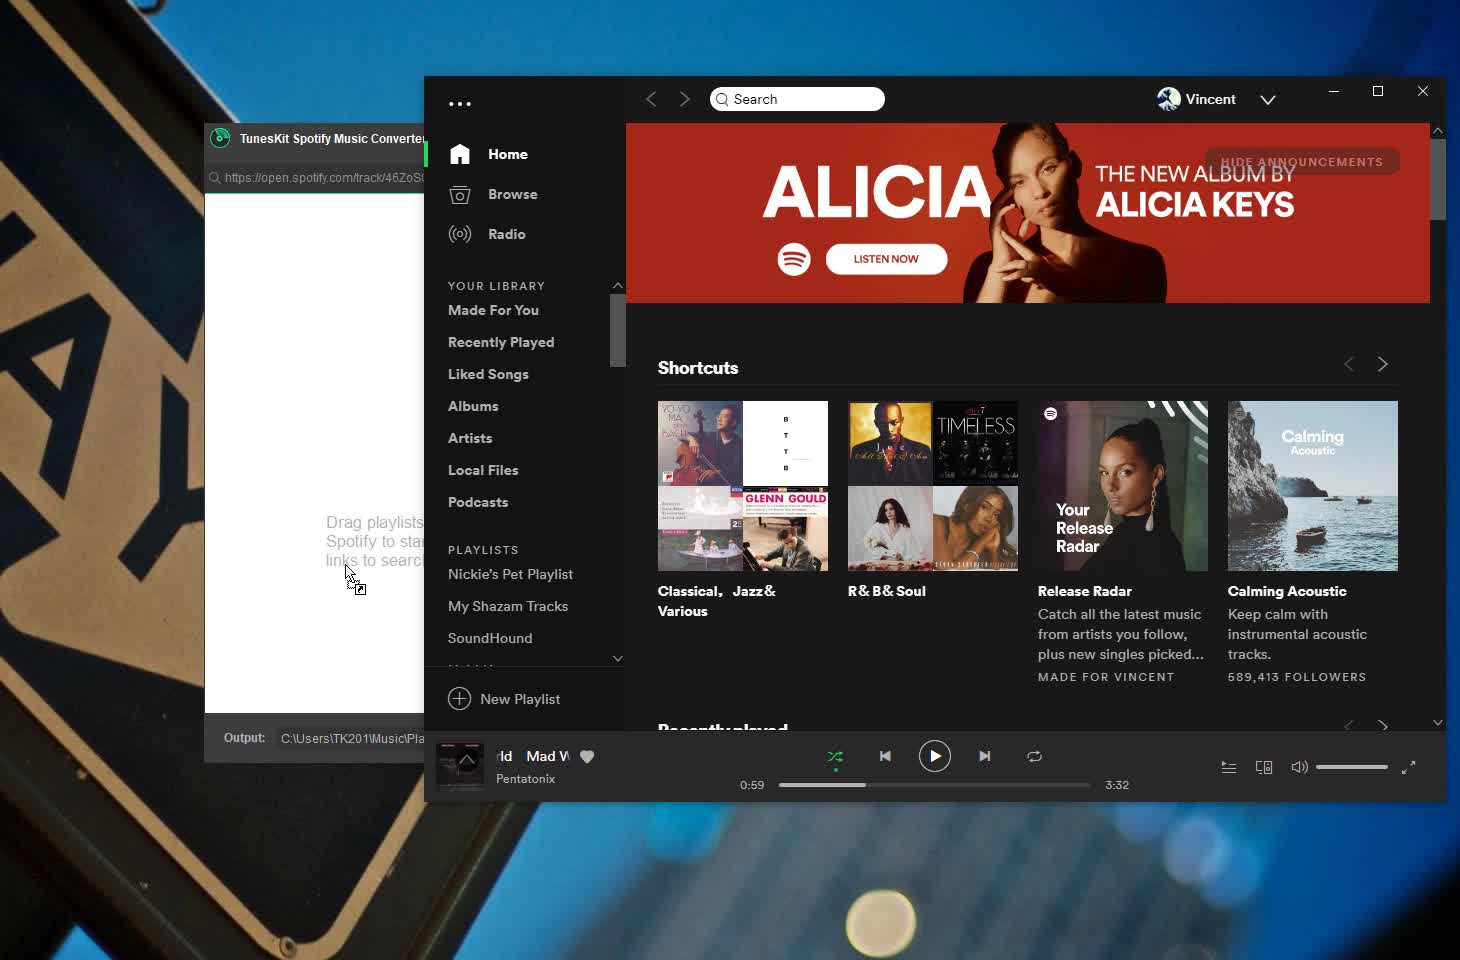Open Calming Acoustic cover
Viewport: 1460px width, 960px height.
pos(1313,486)
